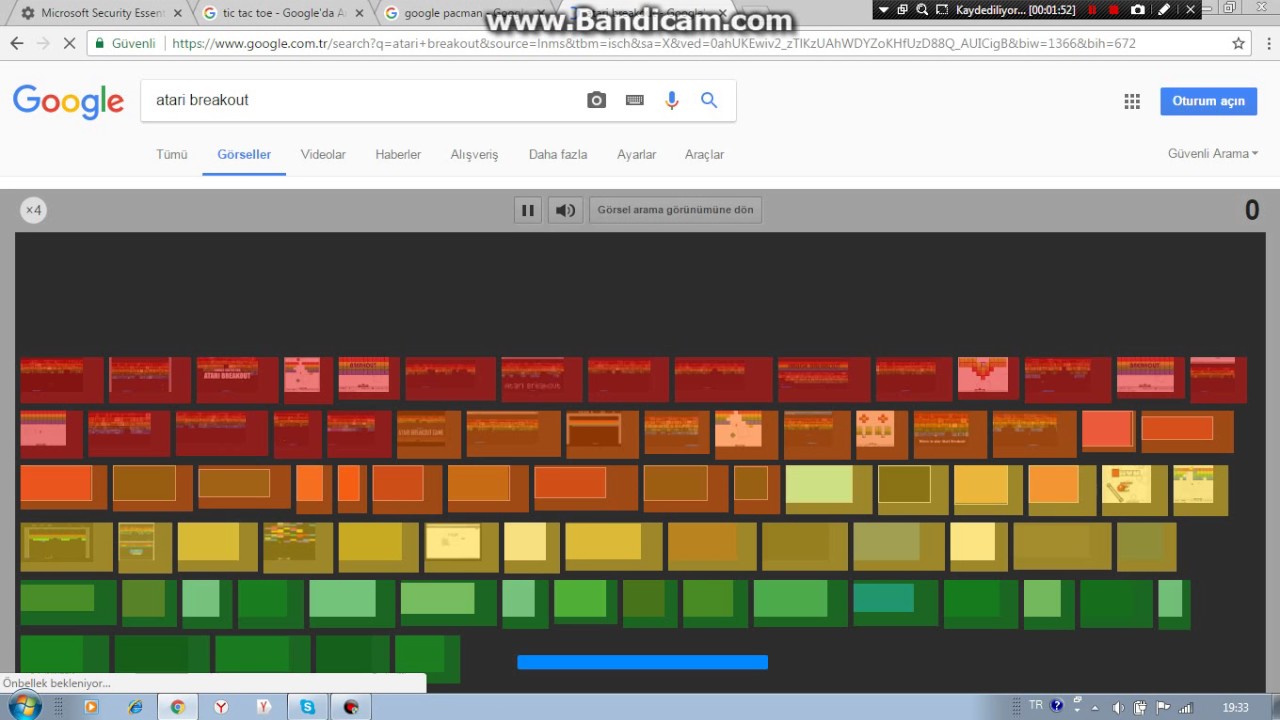1280x720 pixels.
Task: Click the browser forward arrow
Action: click(43, 44)
